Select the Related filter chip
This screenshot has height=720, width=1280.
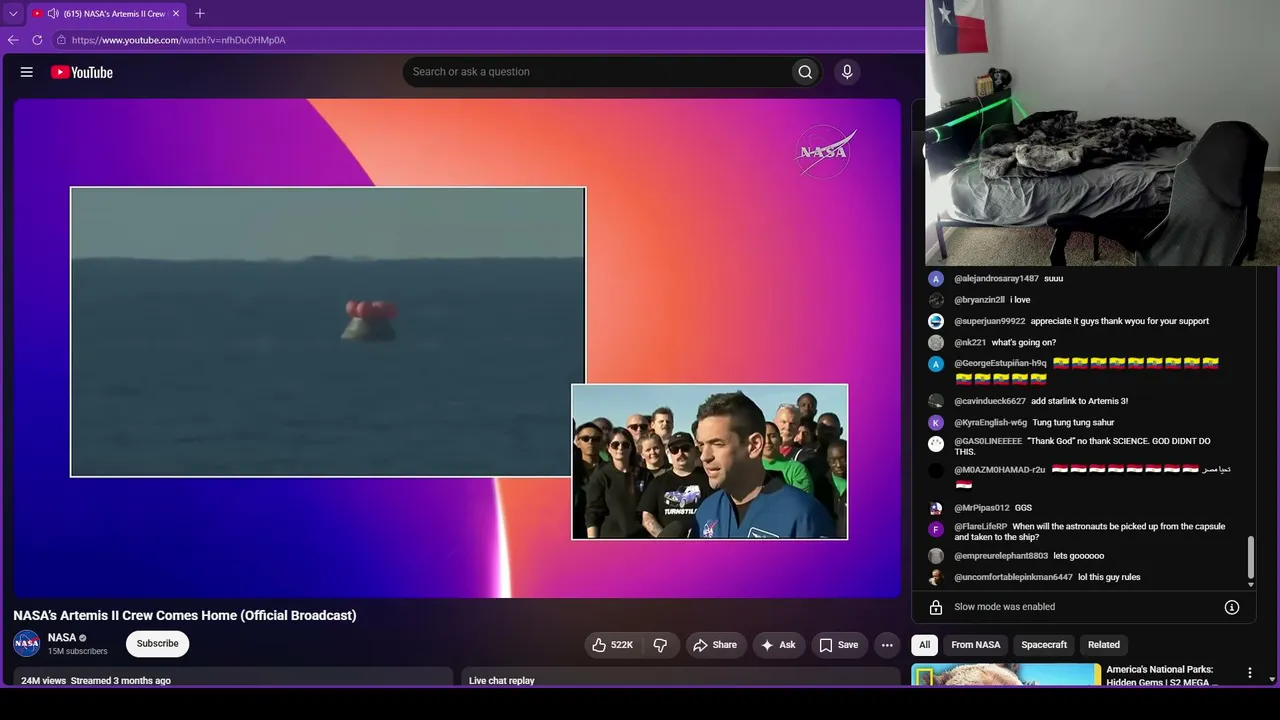(x=1104, y=645)
